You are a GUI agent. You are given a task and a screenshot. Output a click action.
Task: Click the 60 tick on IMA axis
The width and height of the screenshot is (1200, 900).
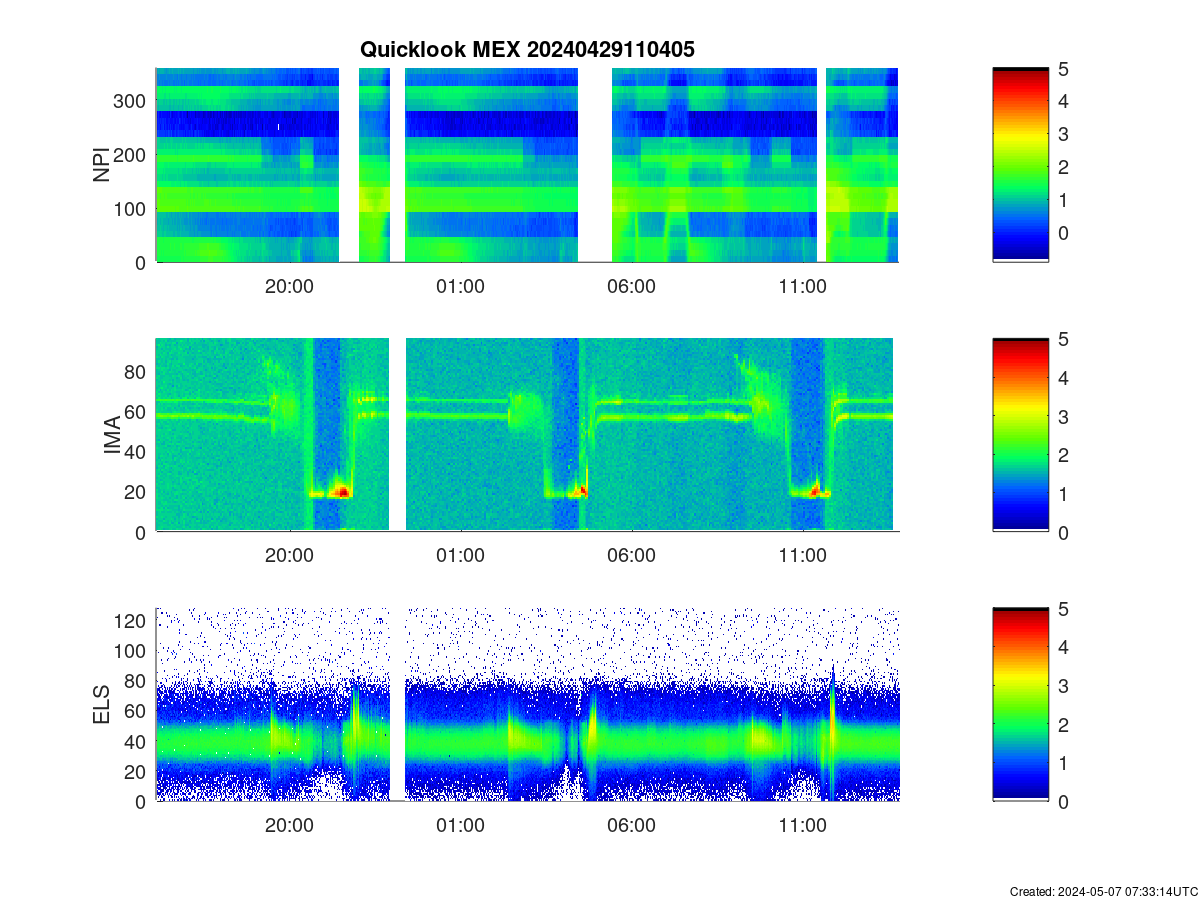[136, 412]
